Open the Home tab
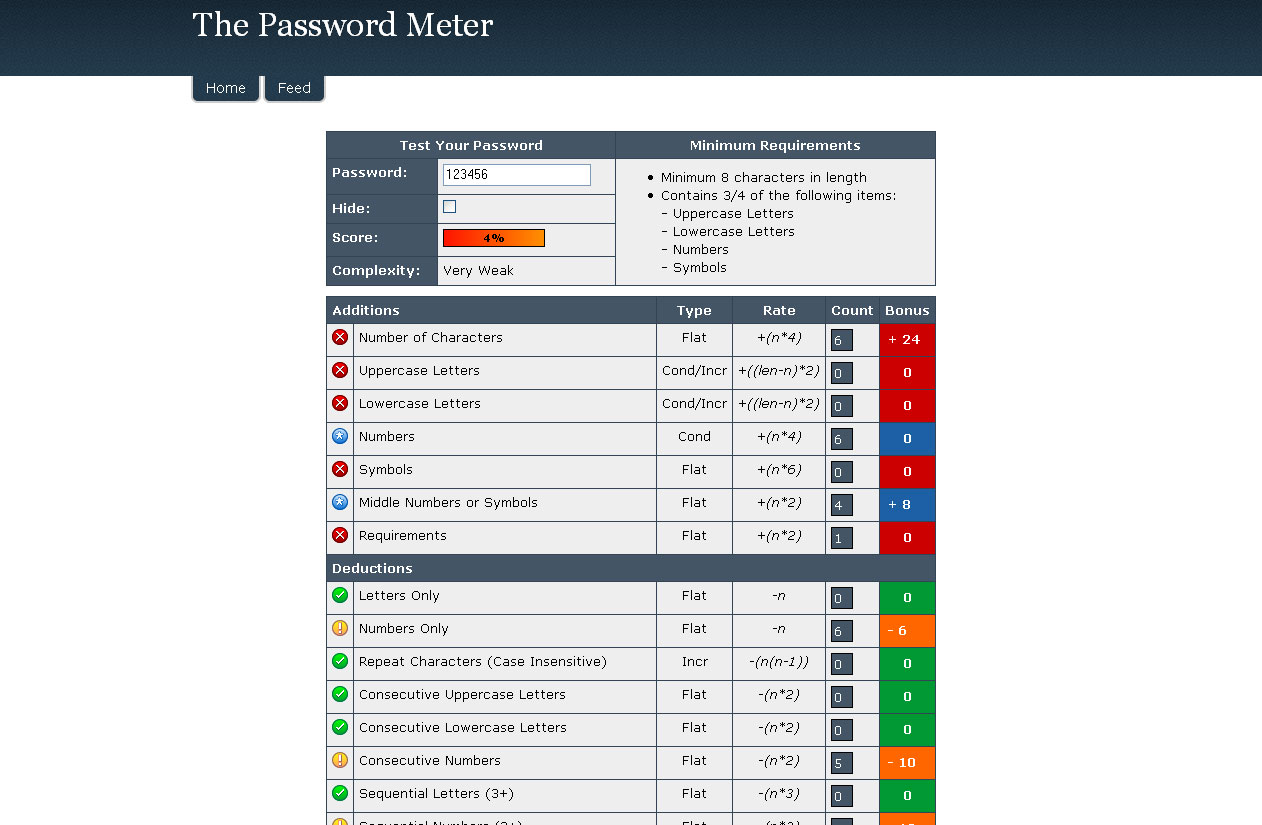Viewport: 1262px width, 825px height. click(226, 88)
